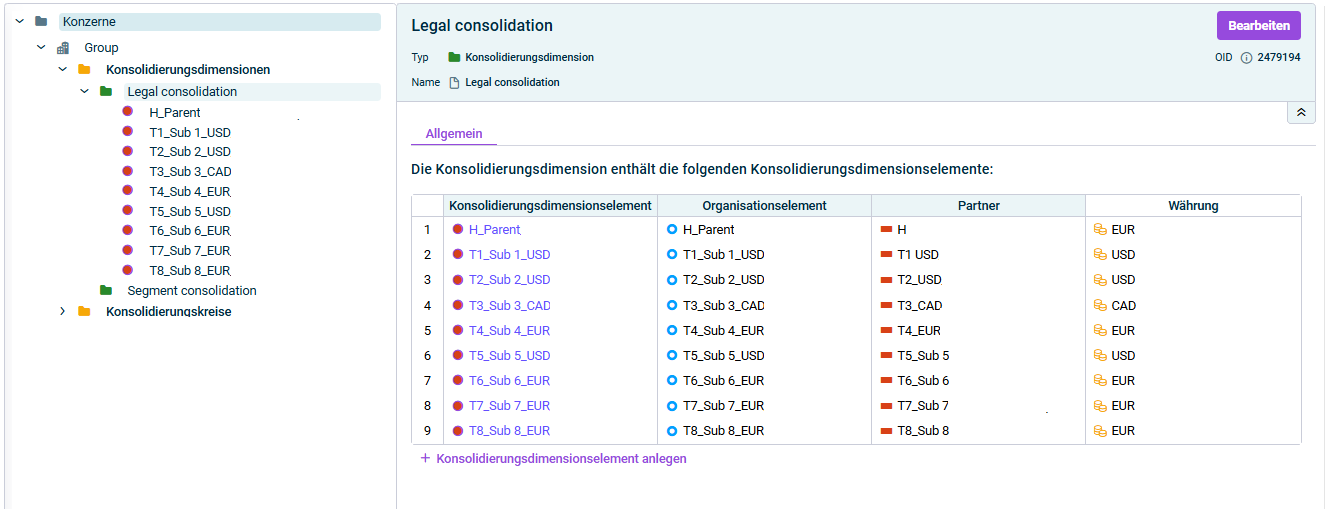Click the OID info icon
The width and height of the screenshot is (1327, 509).
pyautogui.click(x=1246, y=58)
